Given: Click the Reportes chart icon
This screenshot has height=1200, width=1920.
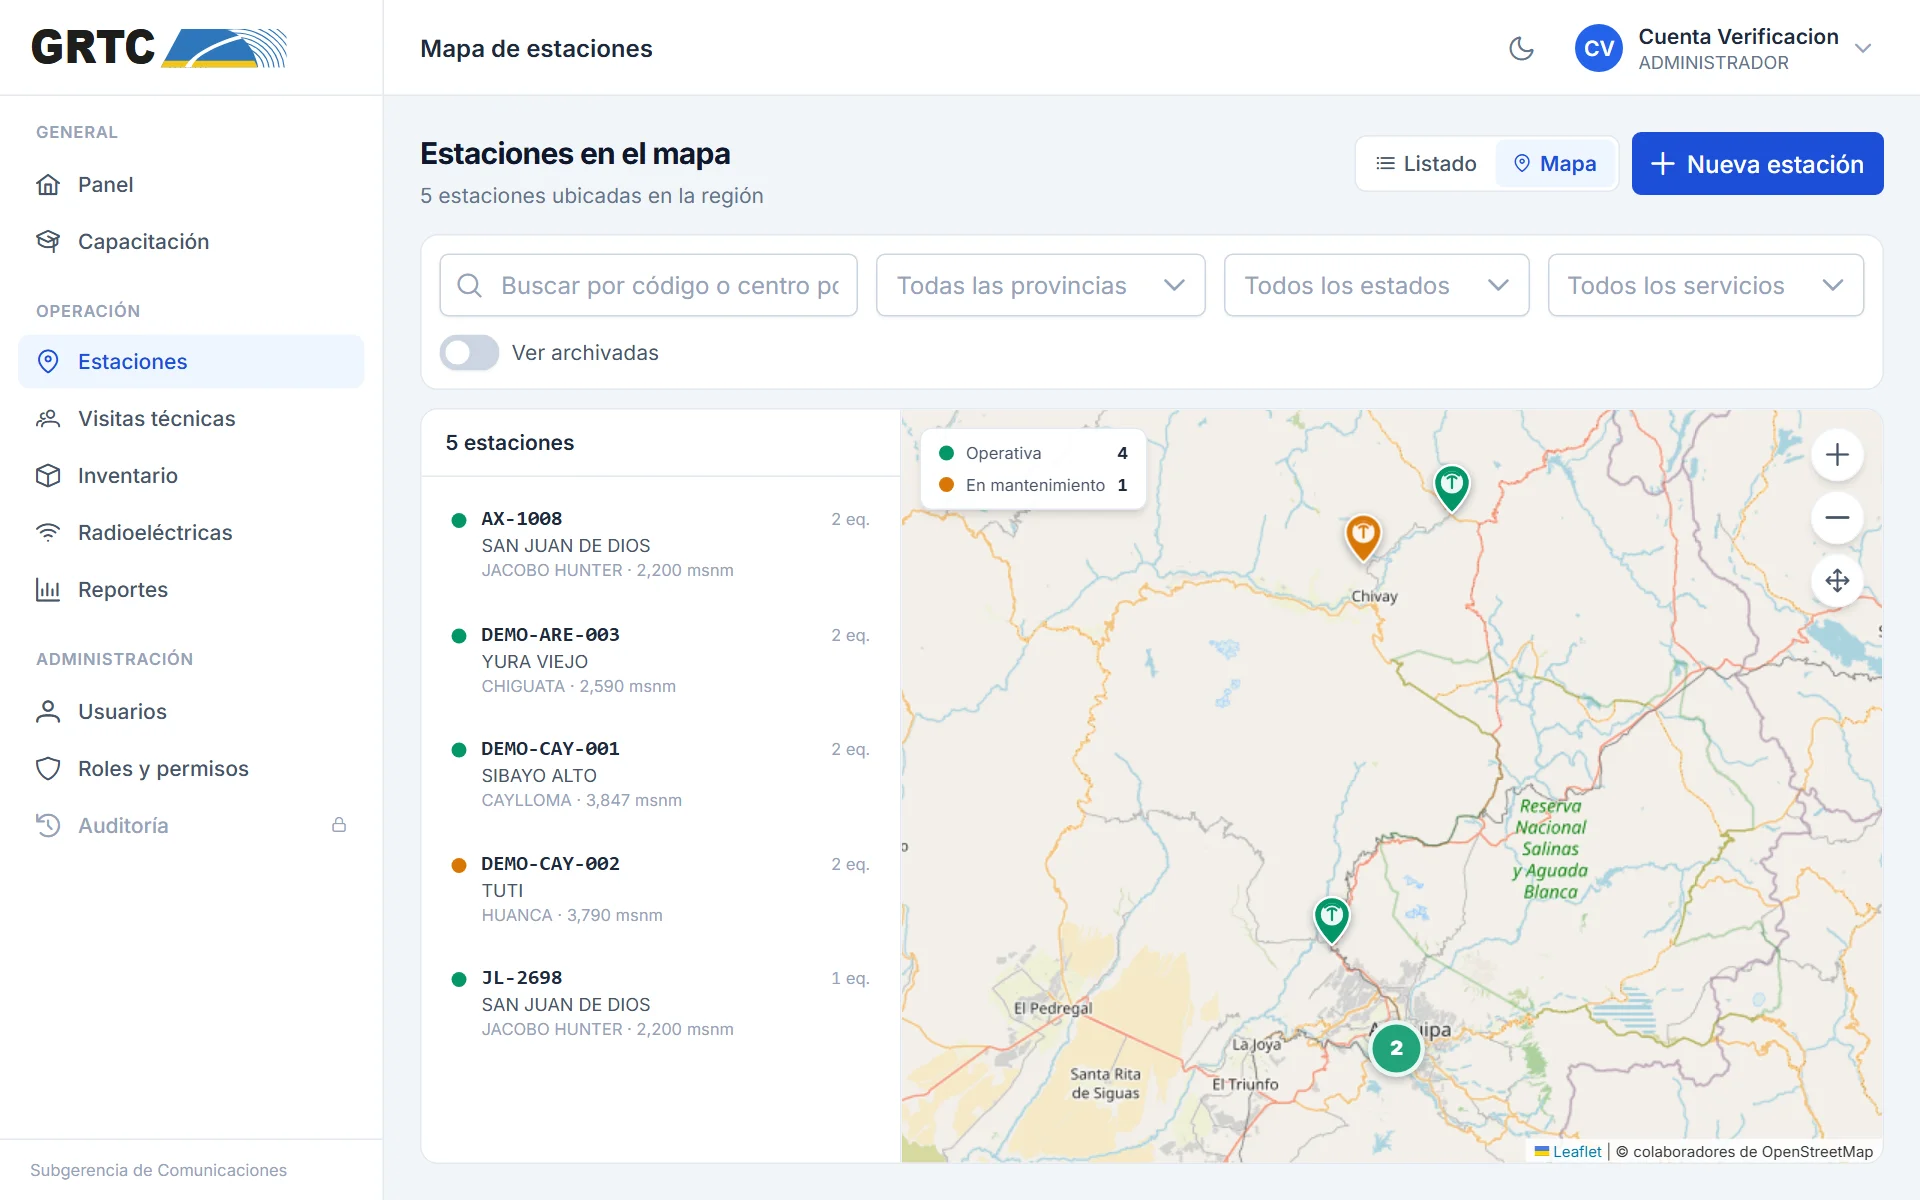Looking at the screenshot, I should (48, 590).
